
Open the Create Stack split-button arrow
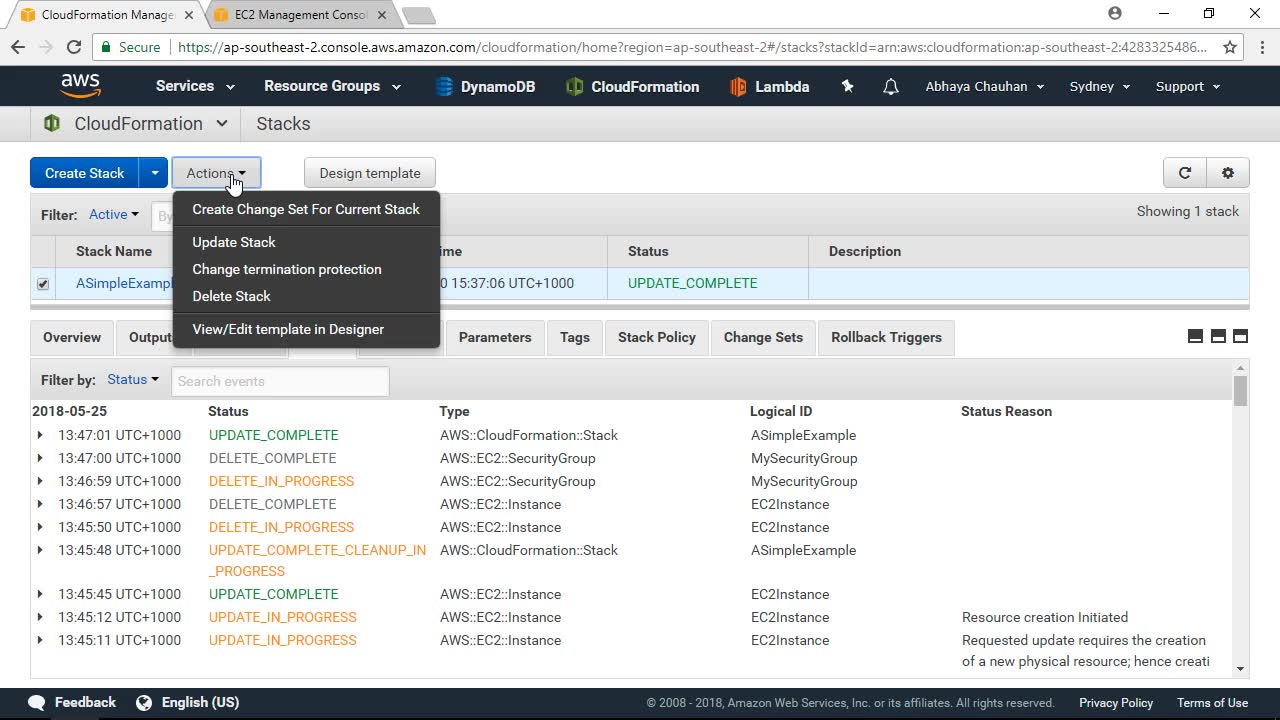154,173
